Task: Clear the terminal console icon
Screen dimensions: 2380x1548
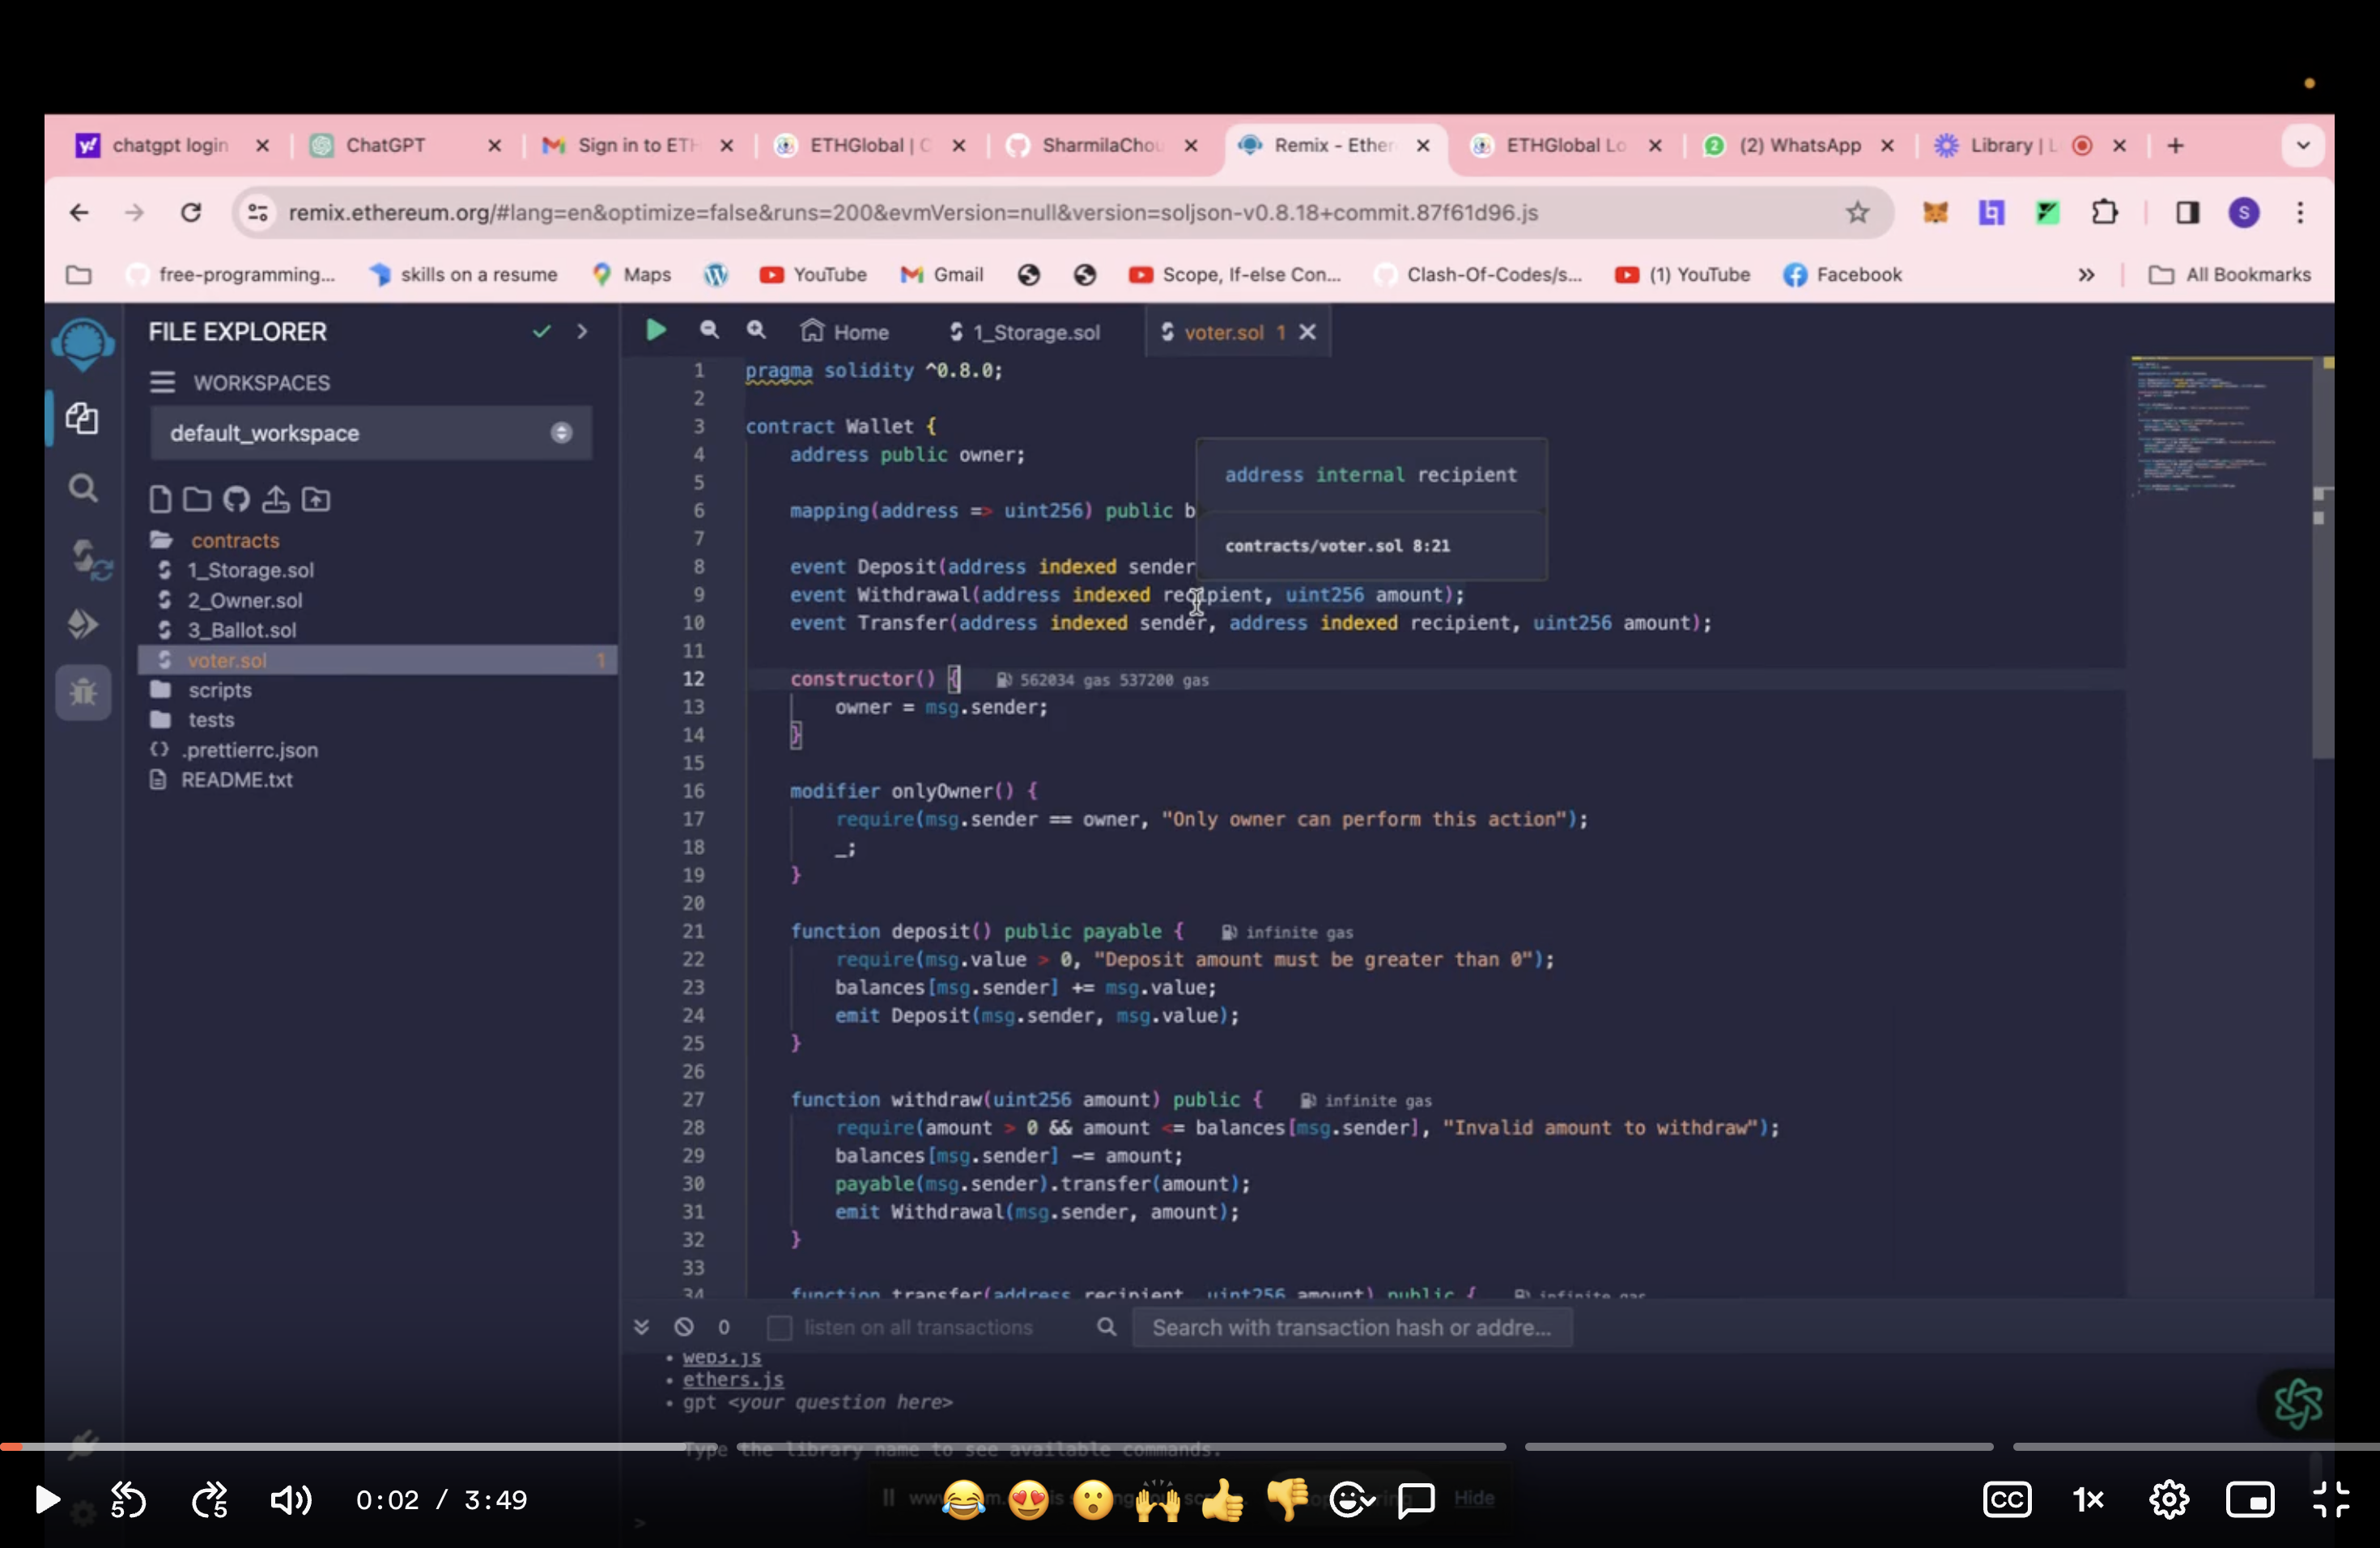Action: pyautogui.click(x=684, y=1327)
